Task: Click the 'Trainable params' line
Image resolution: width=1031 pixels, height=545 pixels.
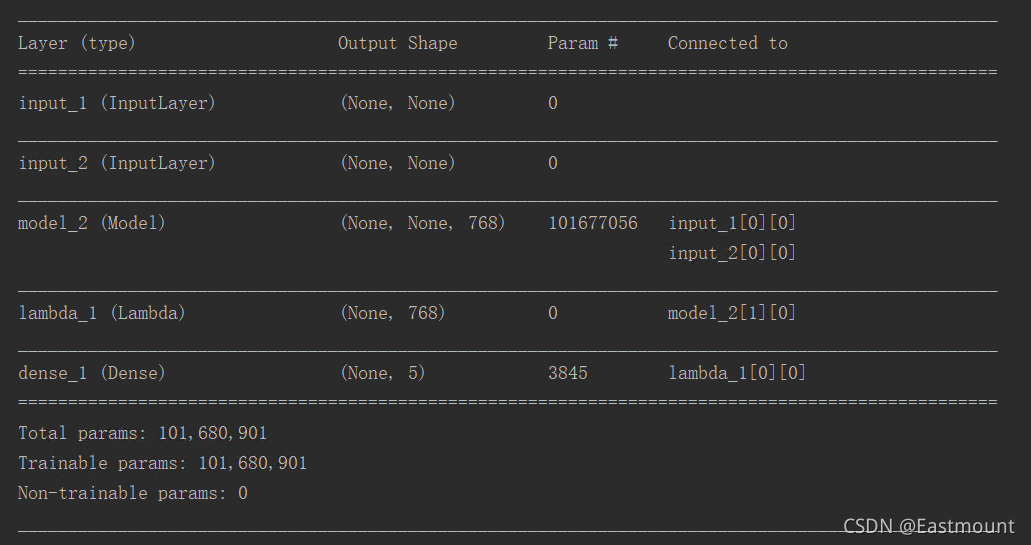Action: pos(162,463)
